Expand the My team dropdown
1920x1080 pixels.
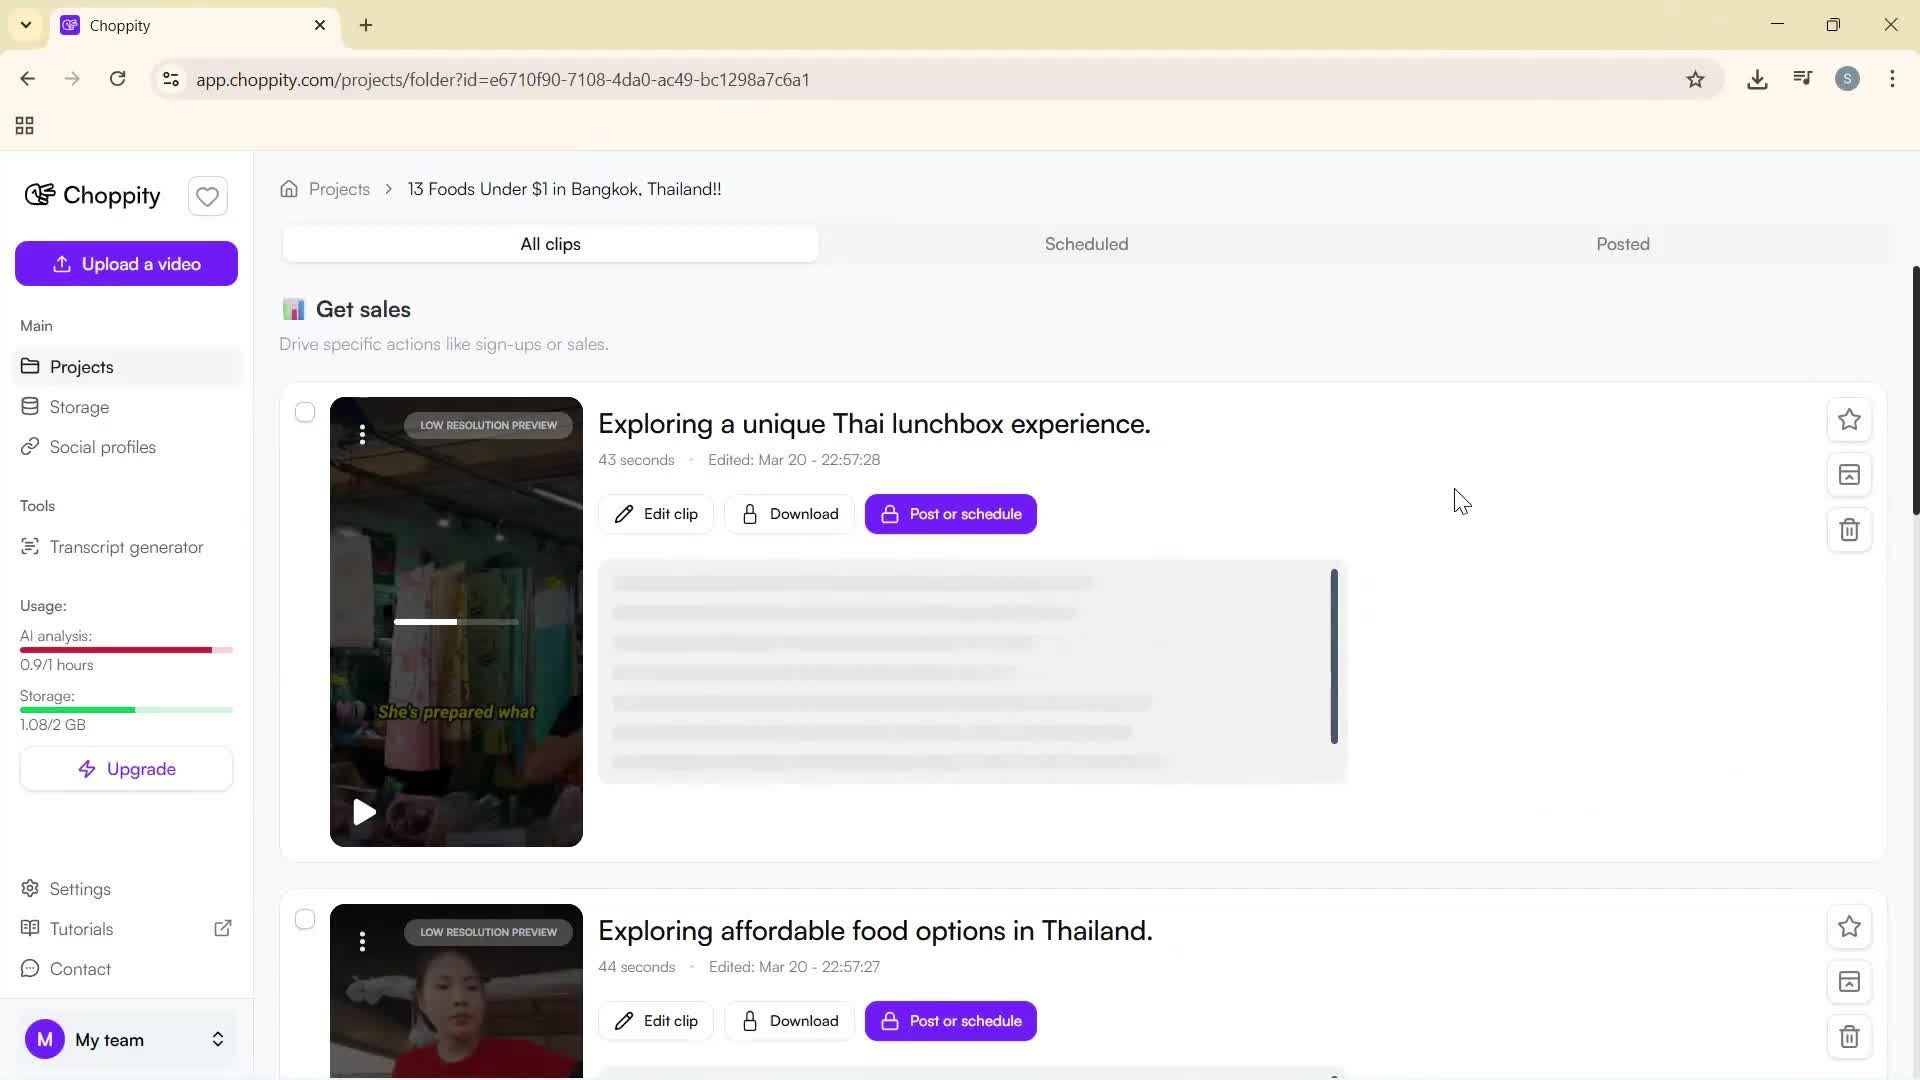217,1039
